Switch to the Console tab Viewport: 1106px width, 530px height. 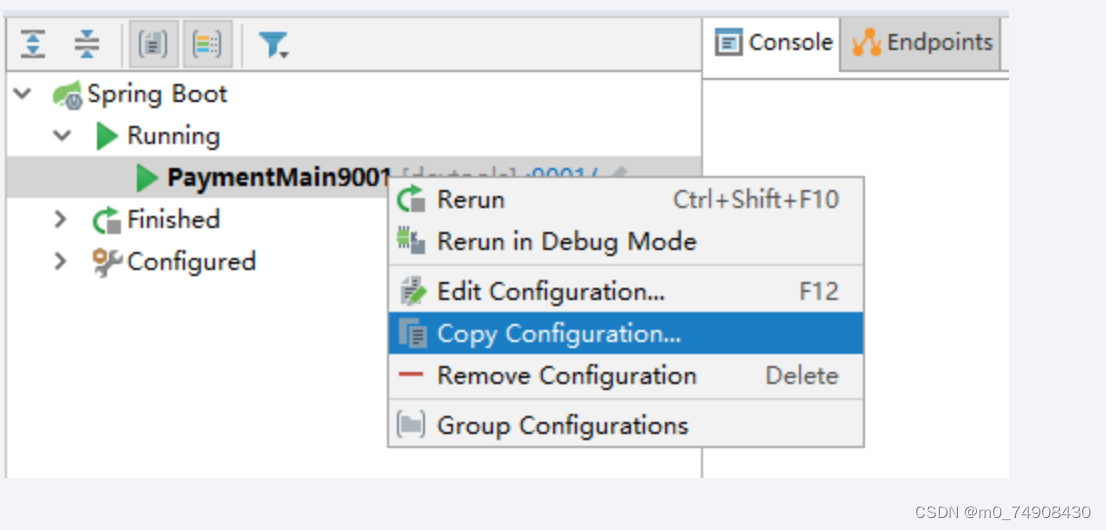tap(772, 43)
